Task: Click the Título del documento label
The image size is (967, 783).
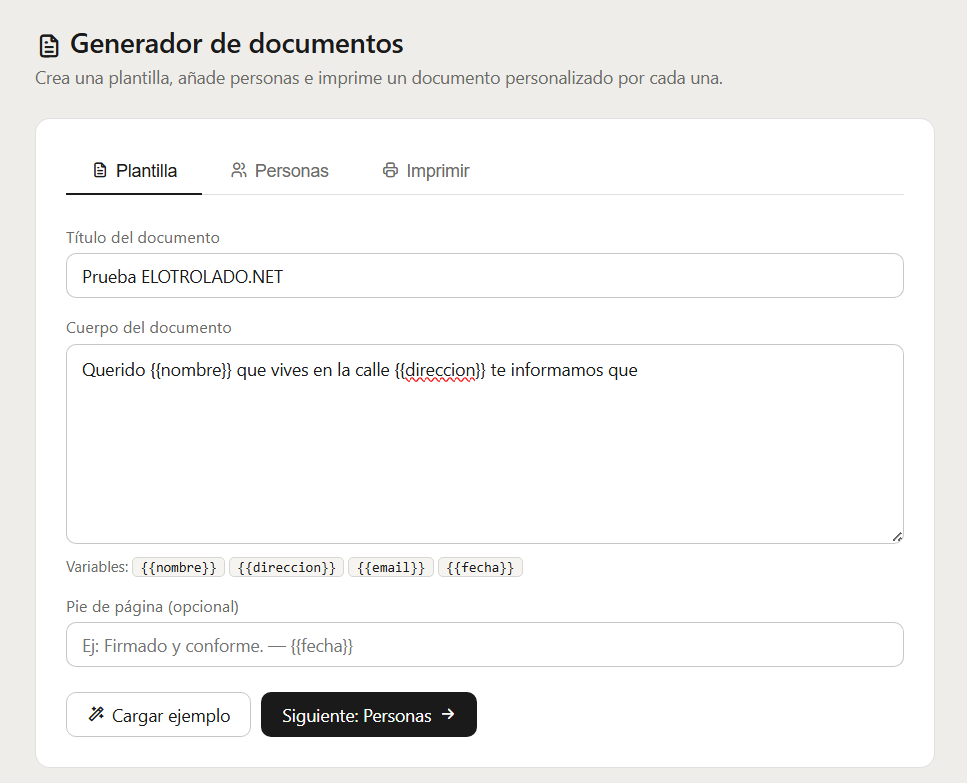Action: point(143,237)
